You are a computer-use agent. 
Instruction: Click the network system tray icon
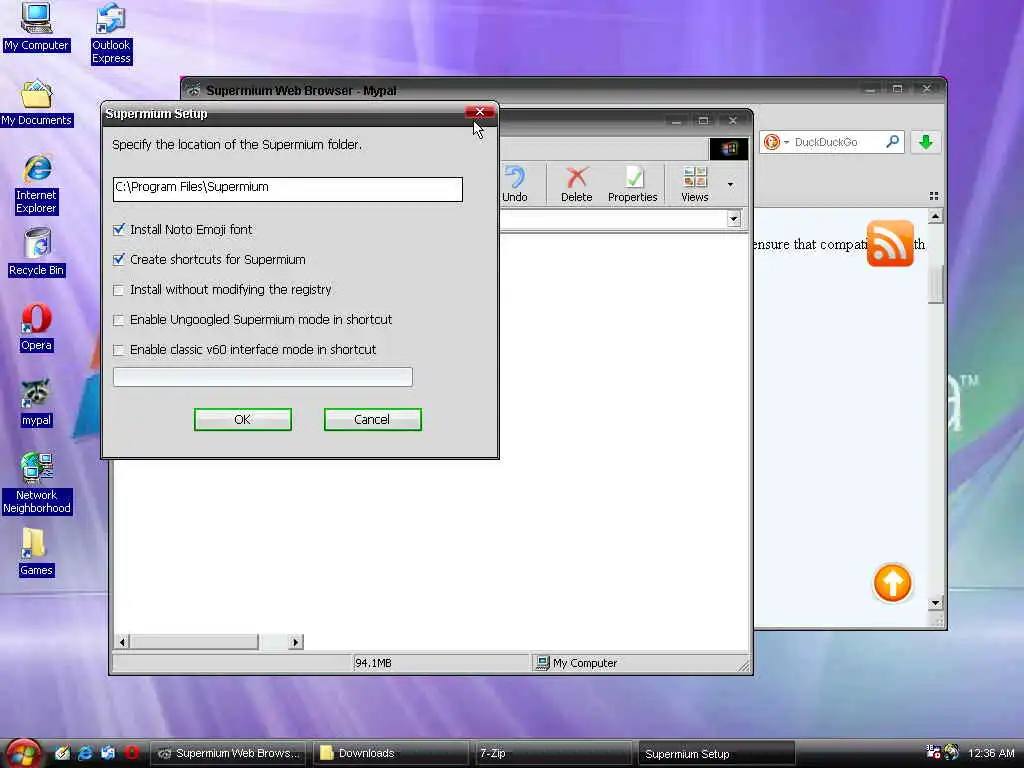933,752
